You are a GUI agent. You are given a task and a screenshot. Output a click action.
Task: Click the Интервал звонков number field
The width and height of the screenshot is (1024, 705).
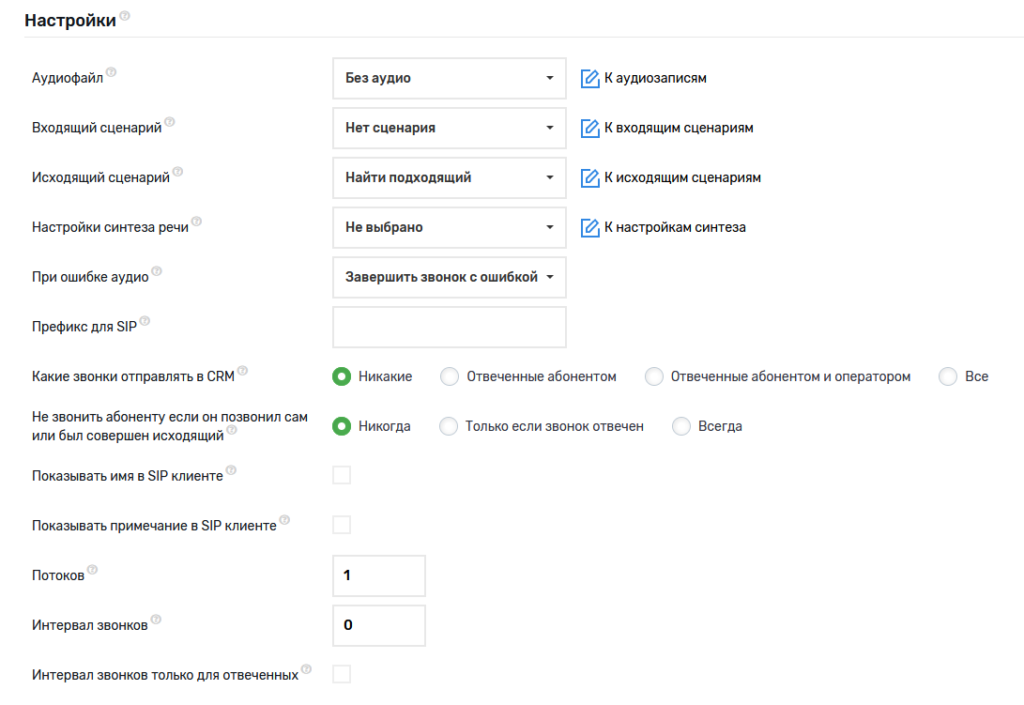point(379,625)
